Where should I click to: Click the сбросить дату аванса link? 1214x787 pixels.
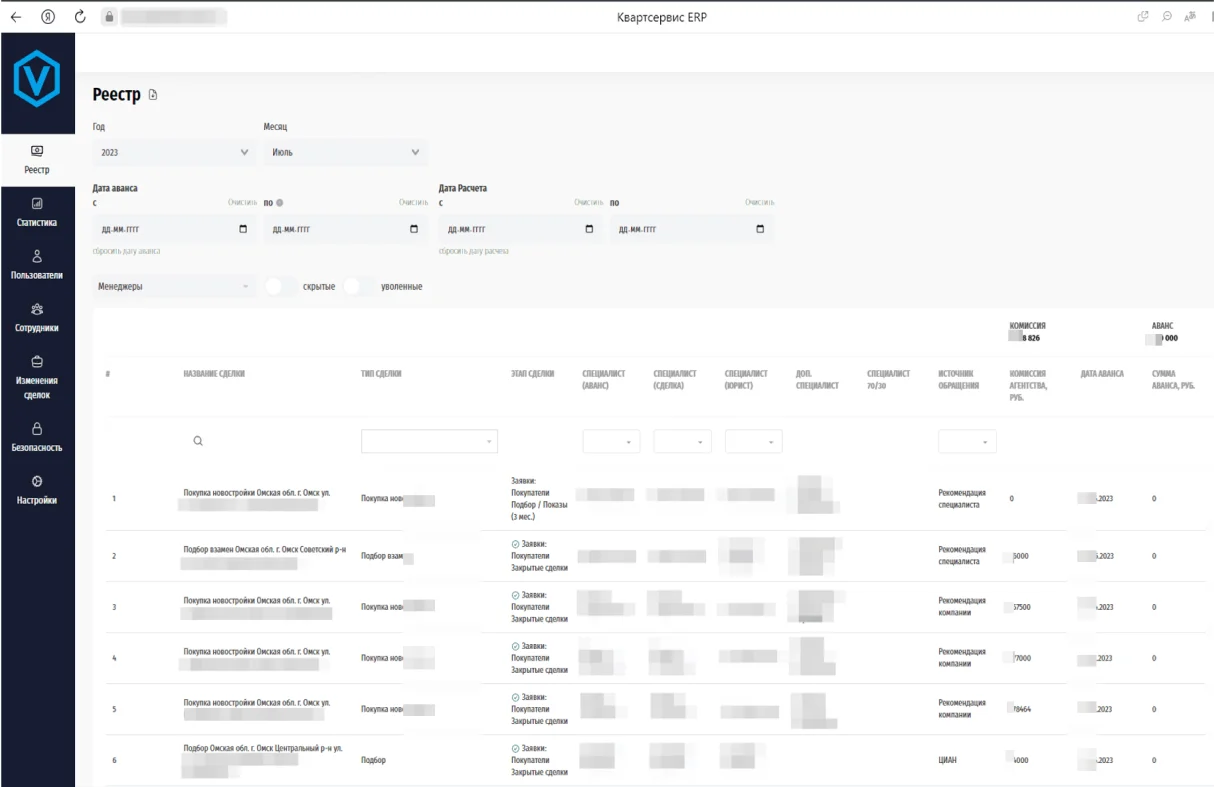[x=126, y=251]
